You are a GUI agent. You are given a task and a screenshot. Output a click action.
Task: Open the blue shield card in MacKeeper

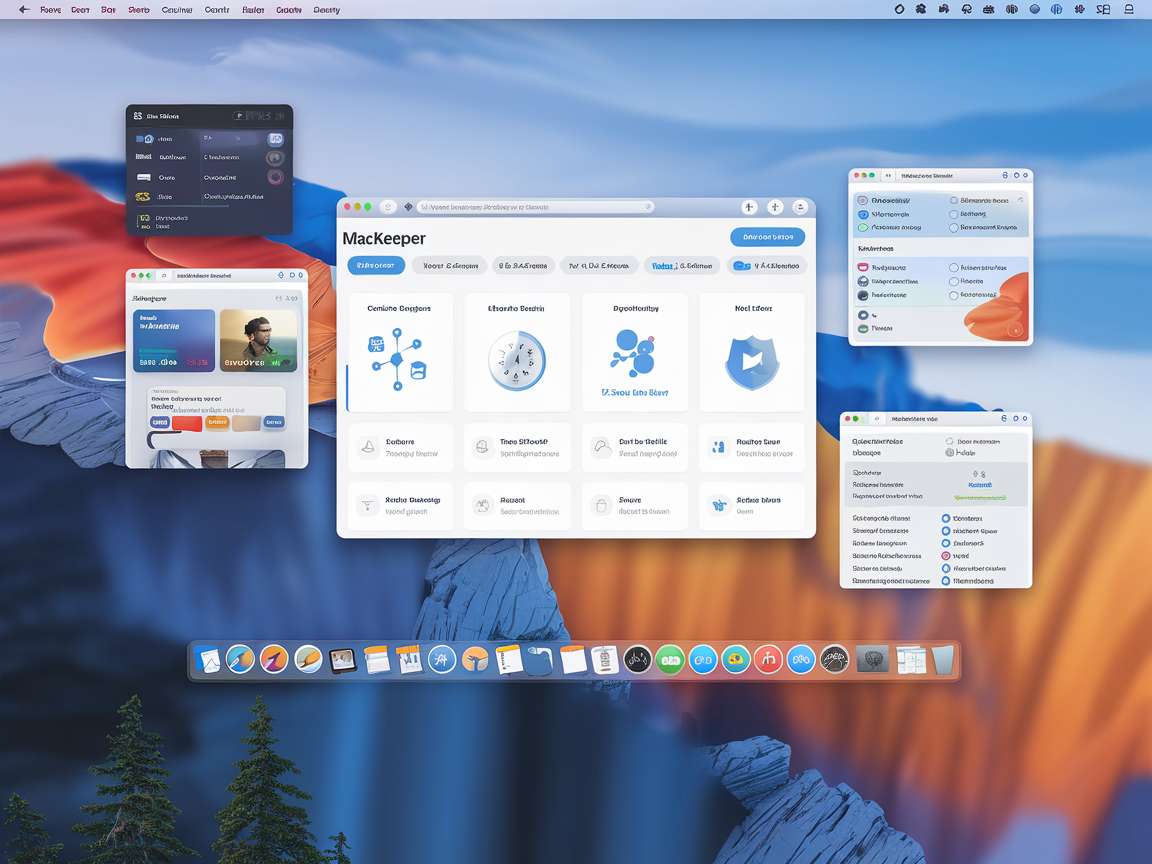(x=752, y=352)
